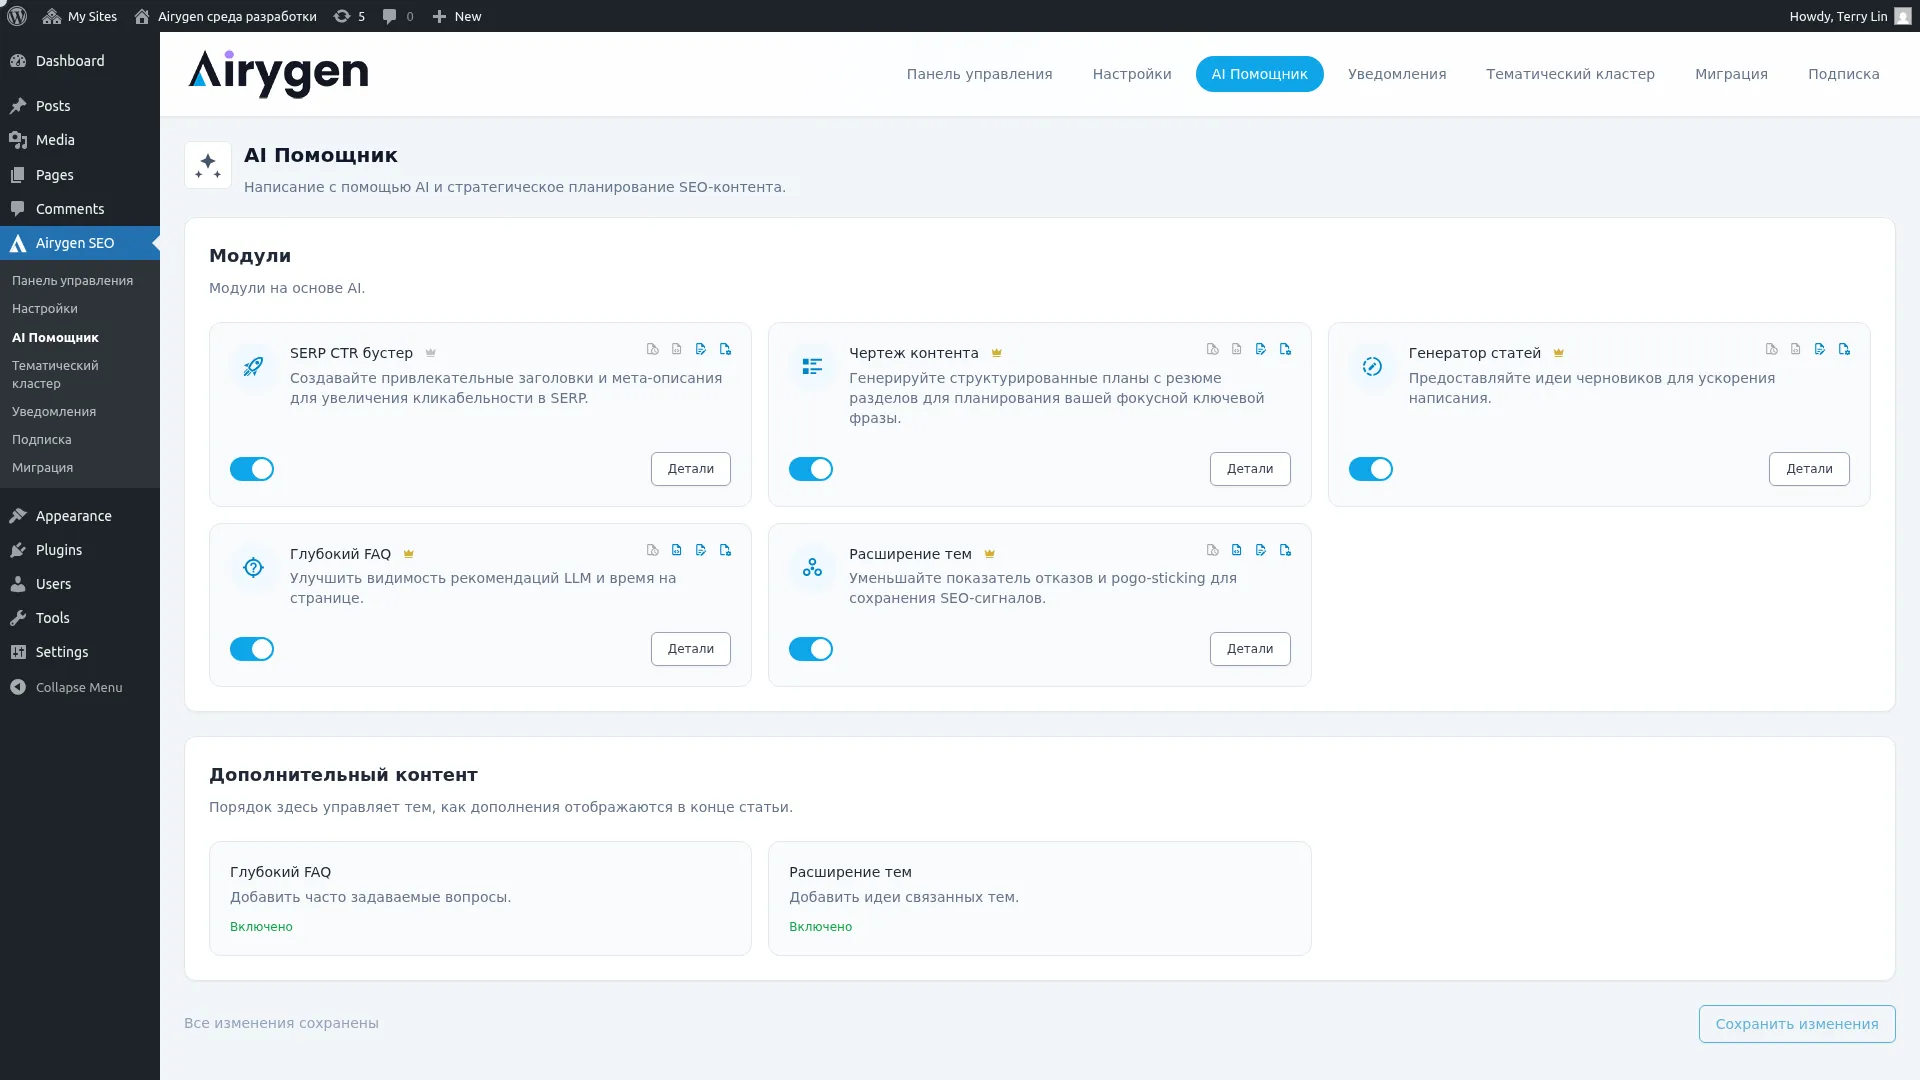The image size is (1920, 1080).
Task: Open the My Sites admin bar menu
Action: [x=80, y=16]
